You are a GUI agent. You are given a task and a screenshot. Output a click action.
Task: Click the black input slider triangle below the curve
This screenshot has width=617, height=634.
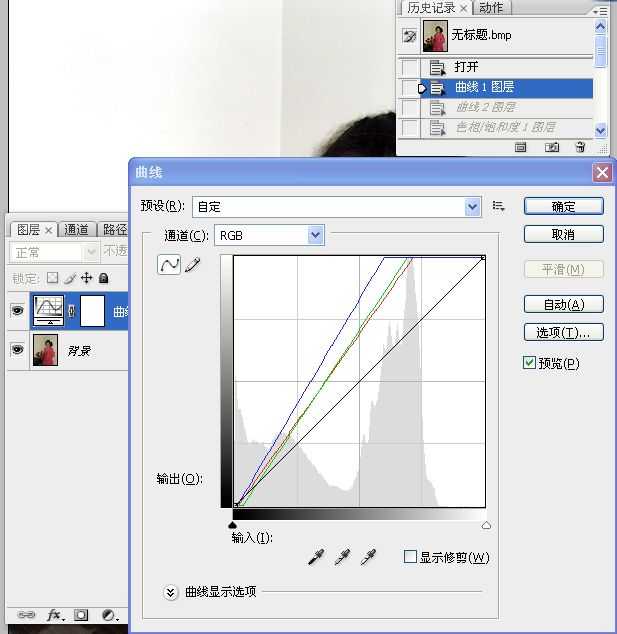click(x=232, y=525)
